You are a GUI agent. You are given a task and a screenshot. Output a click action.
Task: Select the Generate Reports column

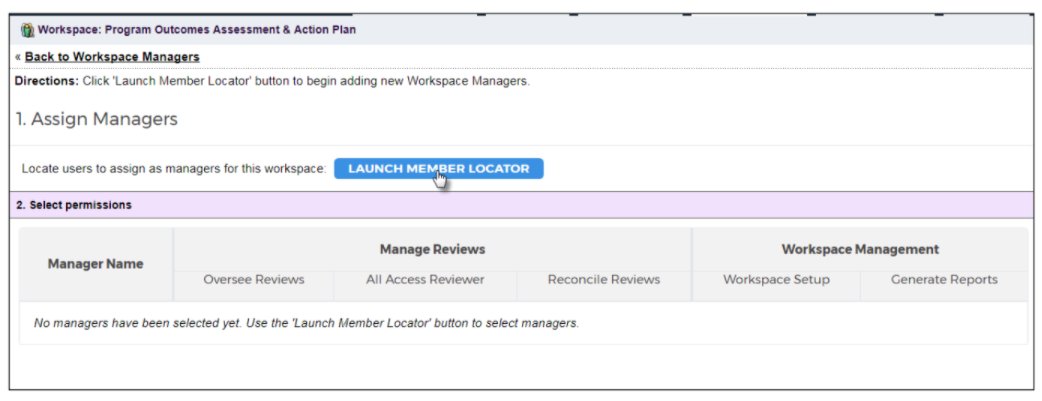pyautogui.click(x=944, y=280)
